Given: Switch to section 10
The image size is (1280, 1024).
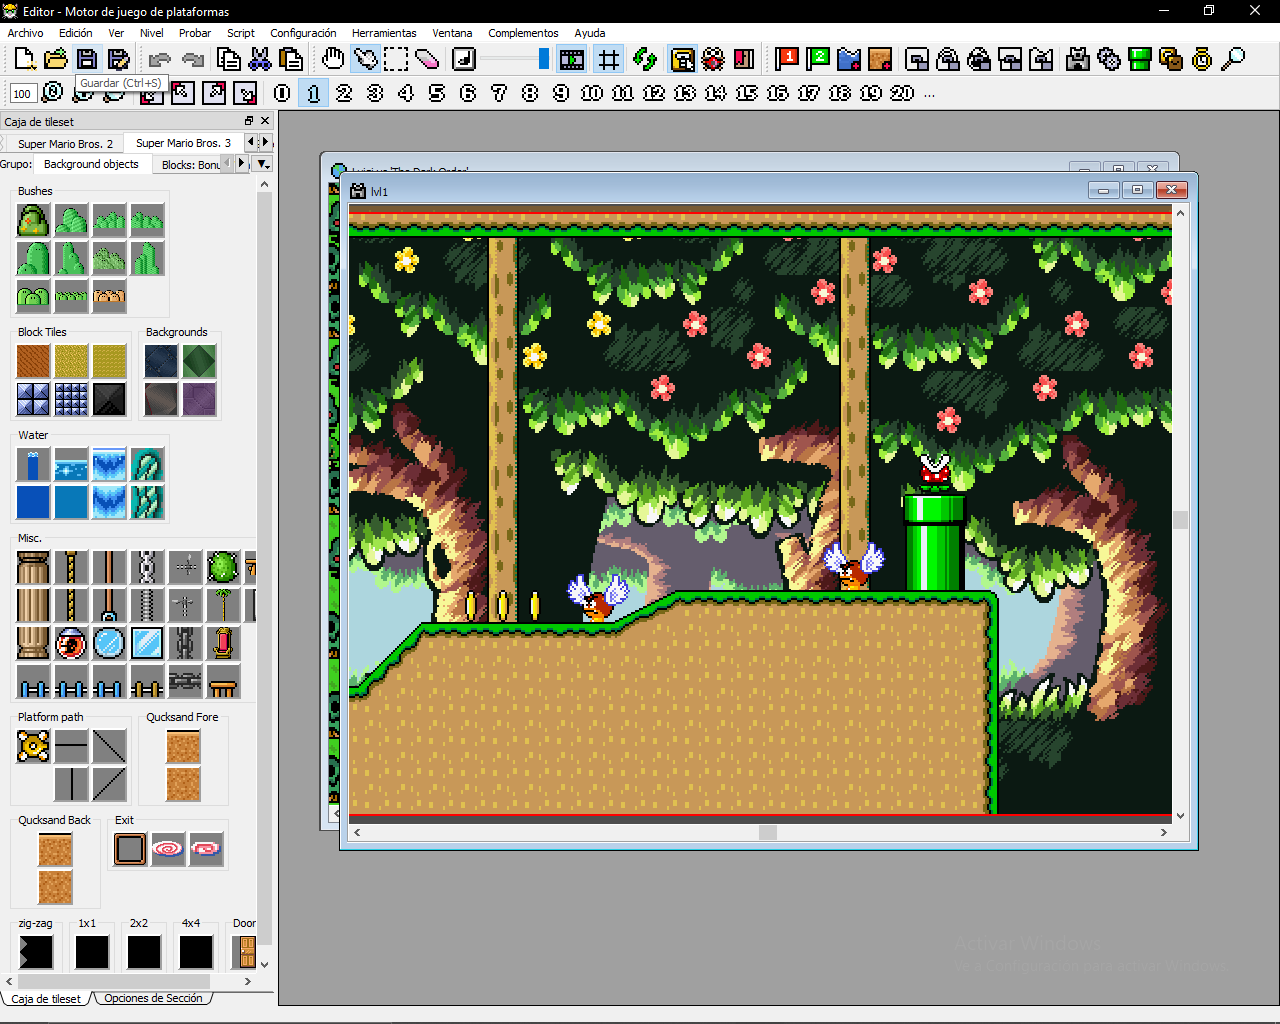Looking at the screenshot, I should click(592, 93).
